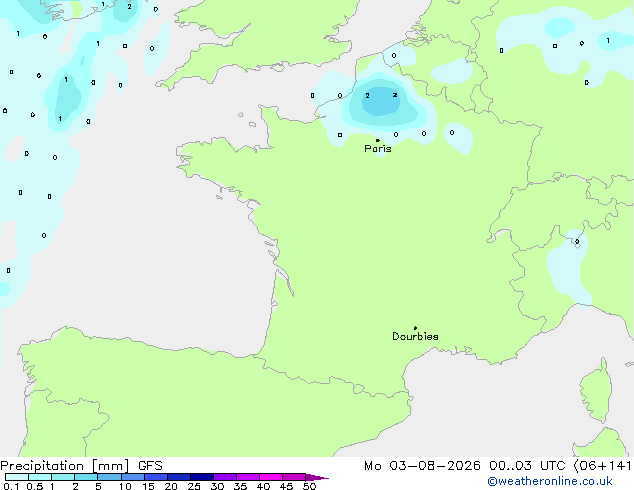Pick the 0.1 to 0.5 mm legend swatch
Image resolution: width=634 pixels, height=490 pixels.
[17, 477]
